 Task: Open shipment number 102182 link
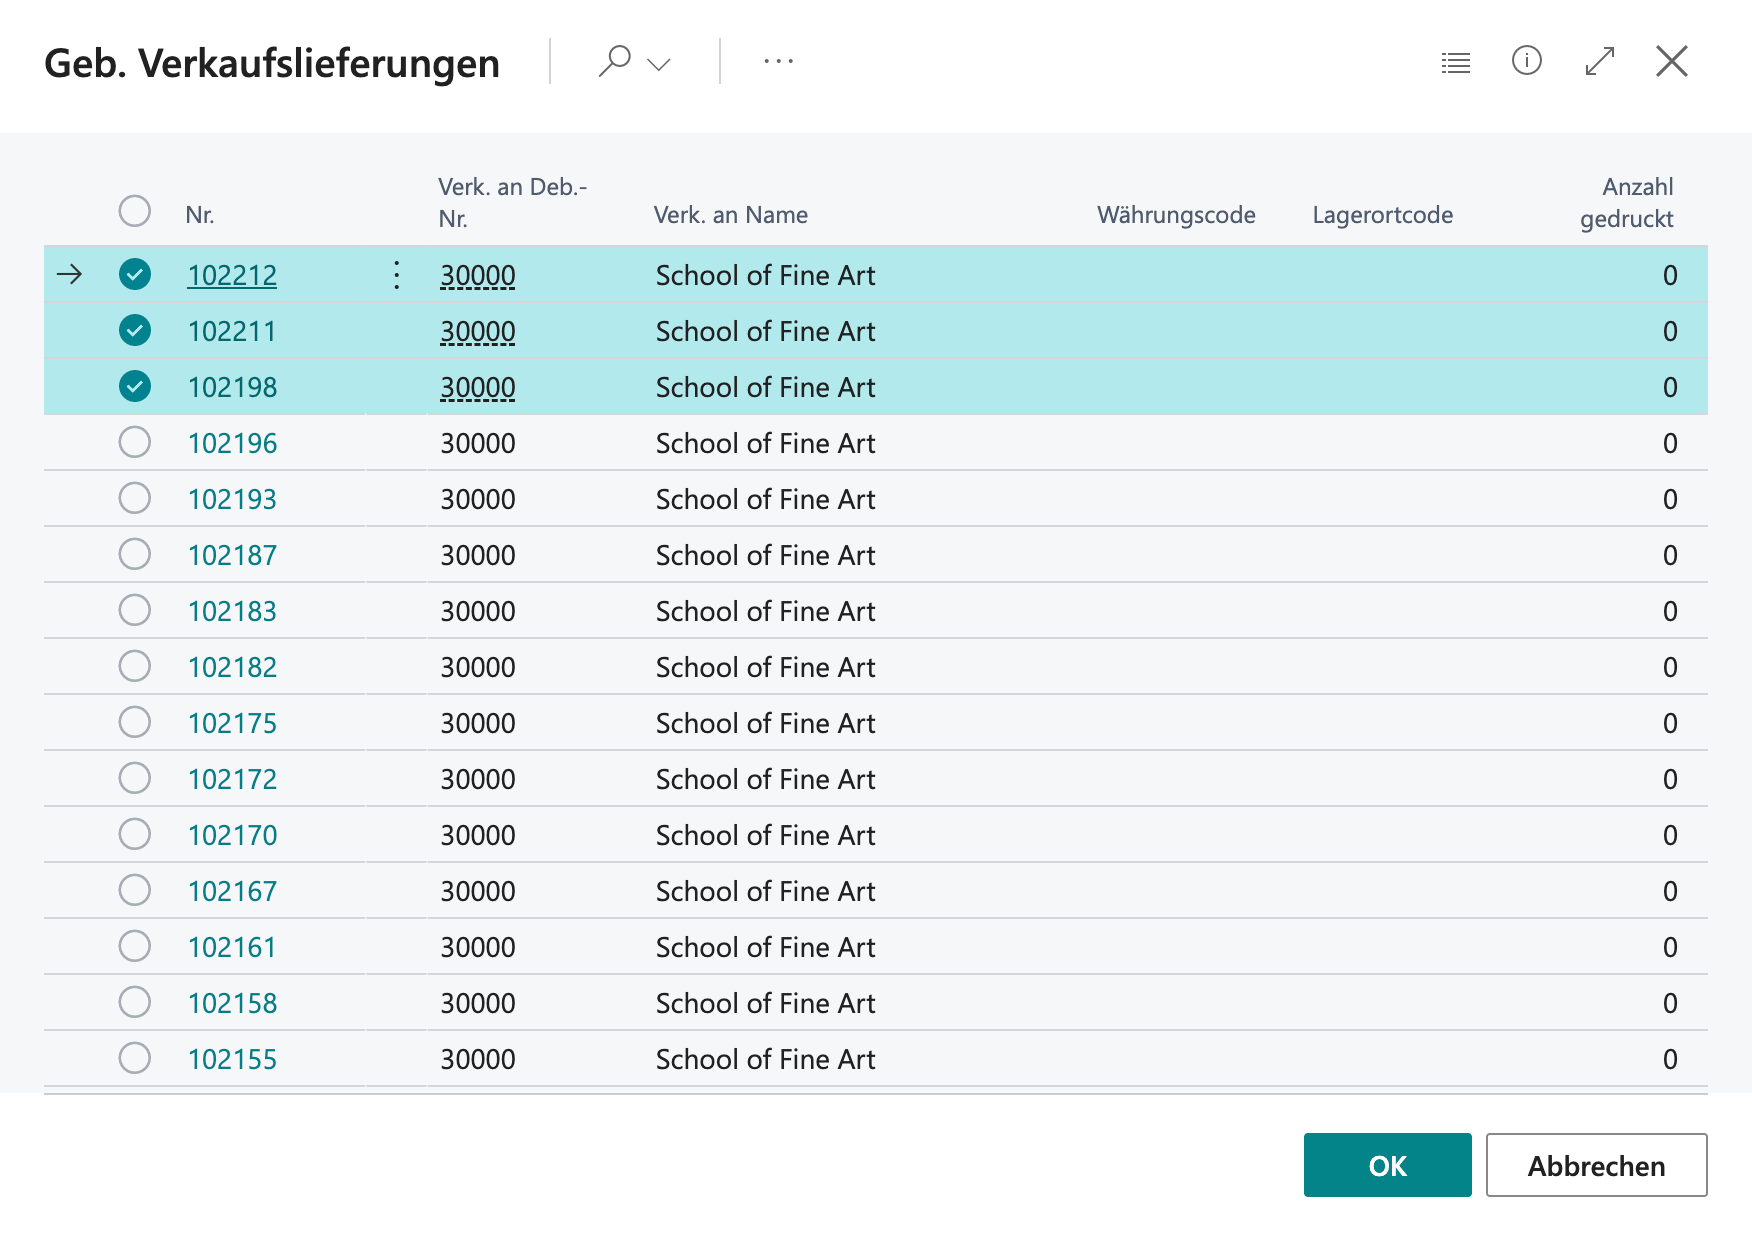pyautogui.click(x=232, y=667)
